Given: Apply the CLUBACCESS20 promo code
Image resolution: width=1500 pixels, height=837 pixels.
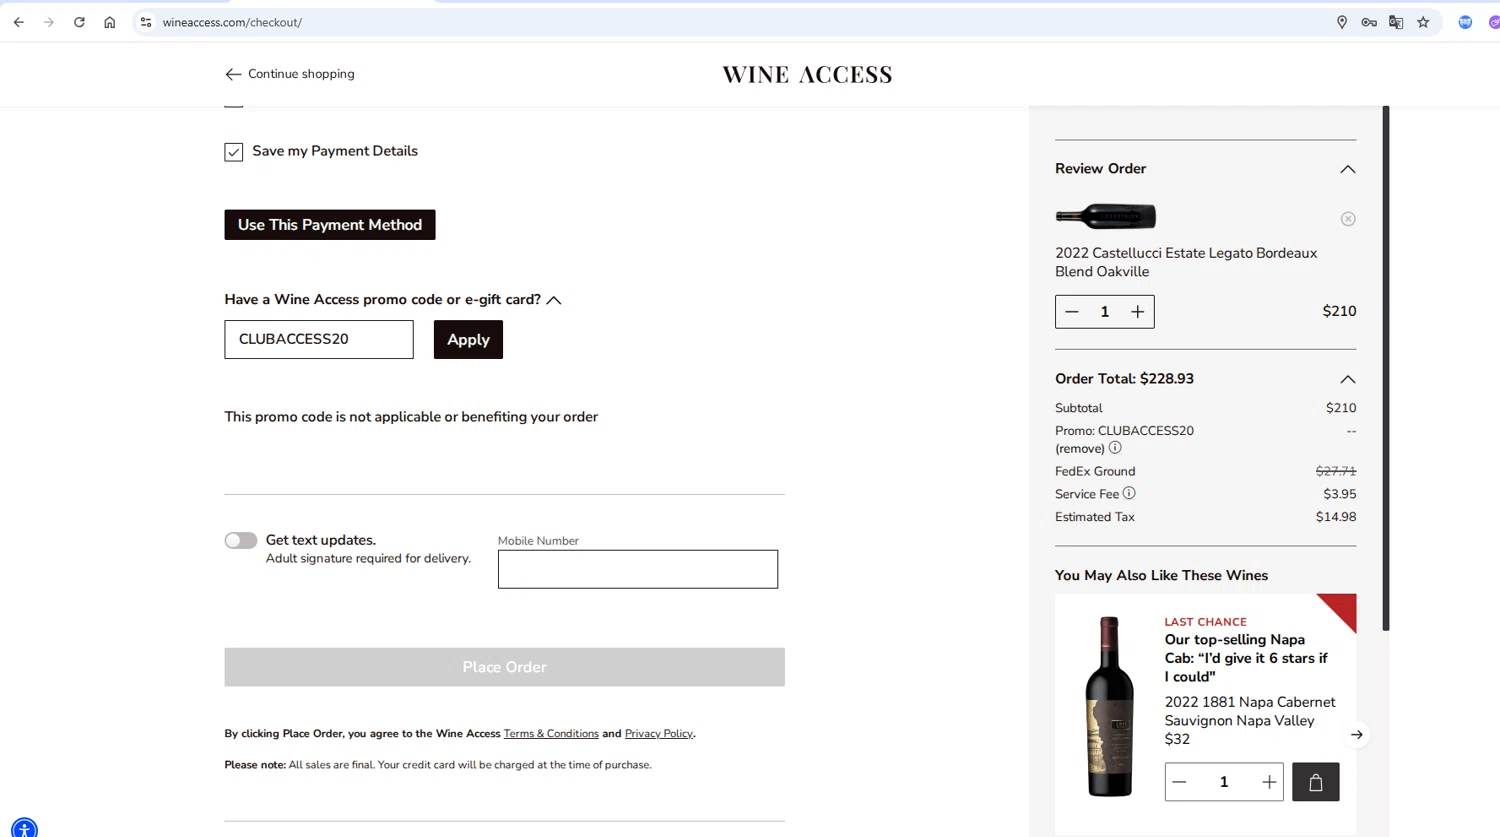Looking at the screenshot, I should (x=468, y=340).
